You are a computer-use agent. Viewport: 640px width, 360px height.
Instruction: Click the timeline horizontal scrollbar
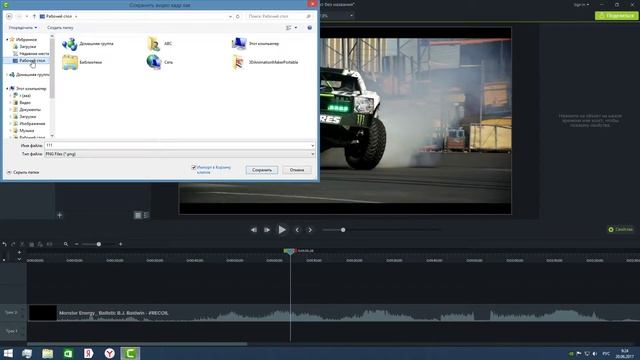point(137,344)
